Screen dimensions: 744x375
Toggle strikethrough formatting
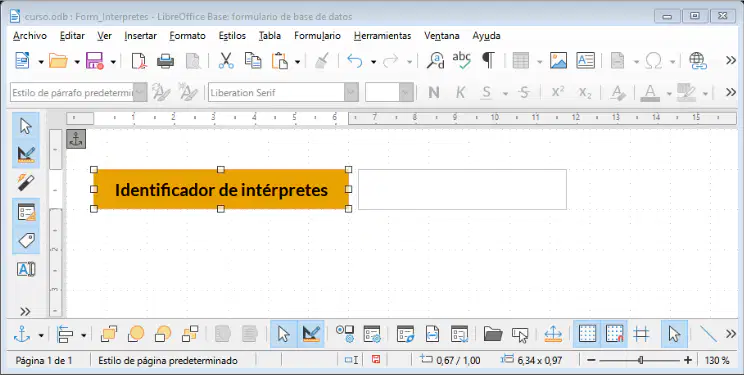coord(524,93)
